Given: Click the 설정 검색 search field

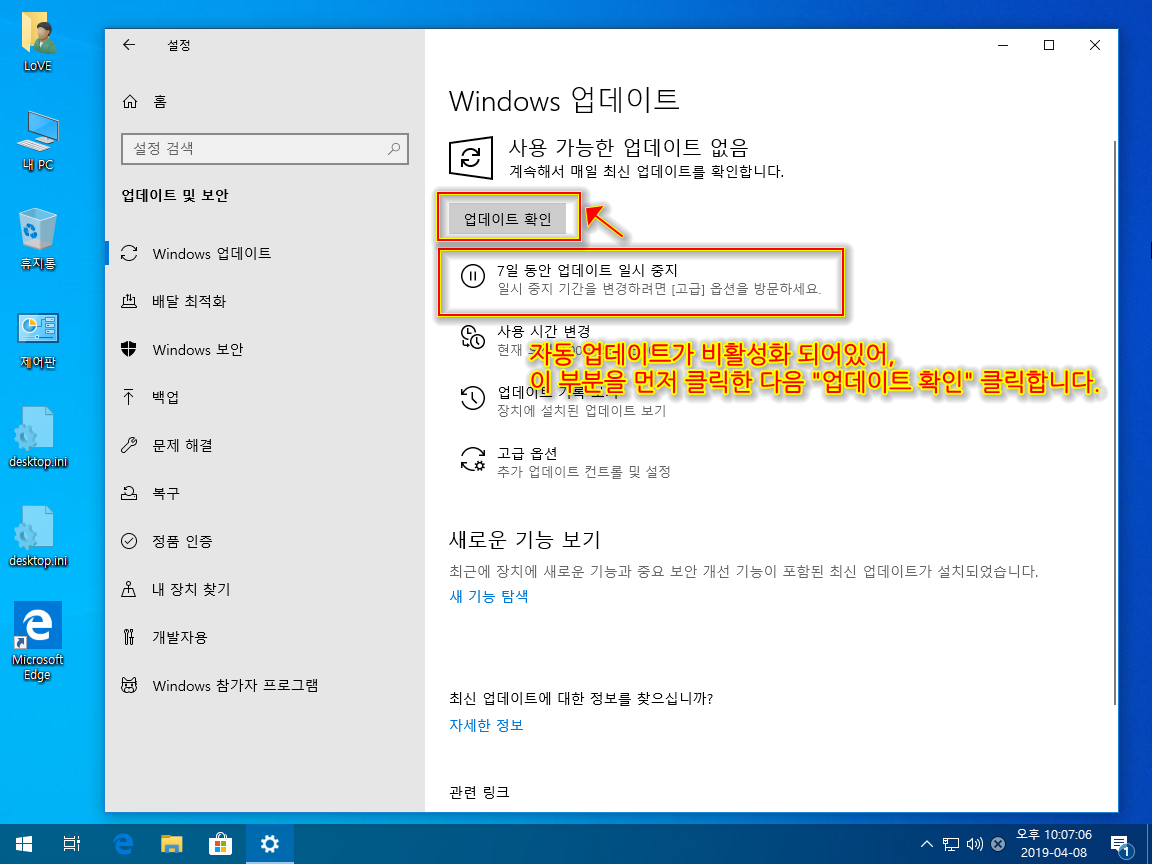Looking at the screenshot, I should (x=264, y=148).
